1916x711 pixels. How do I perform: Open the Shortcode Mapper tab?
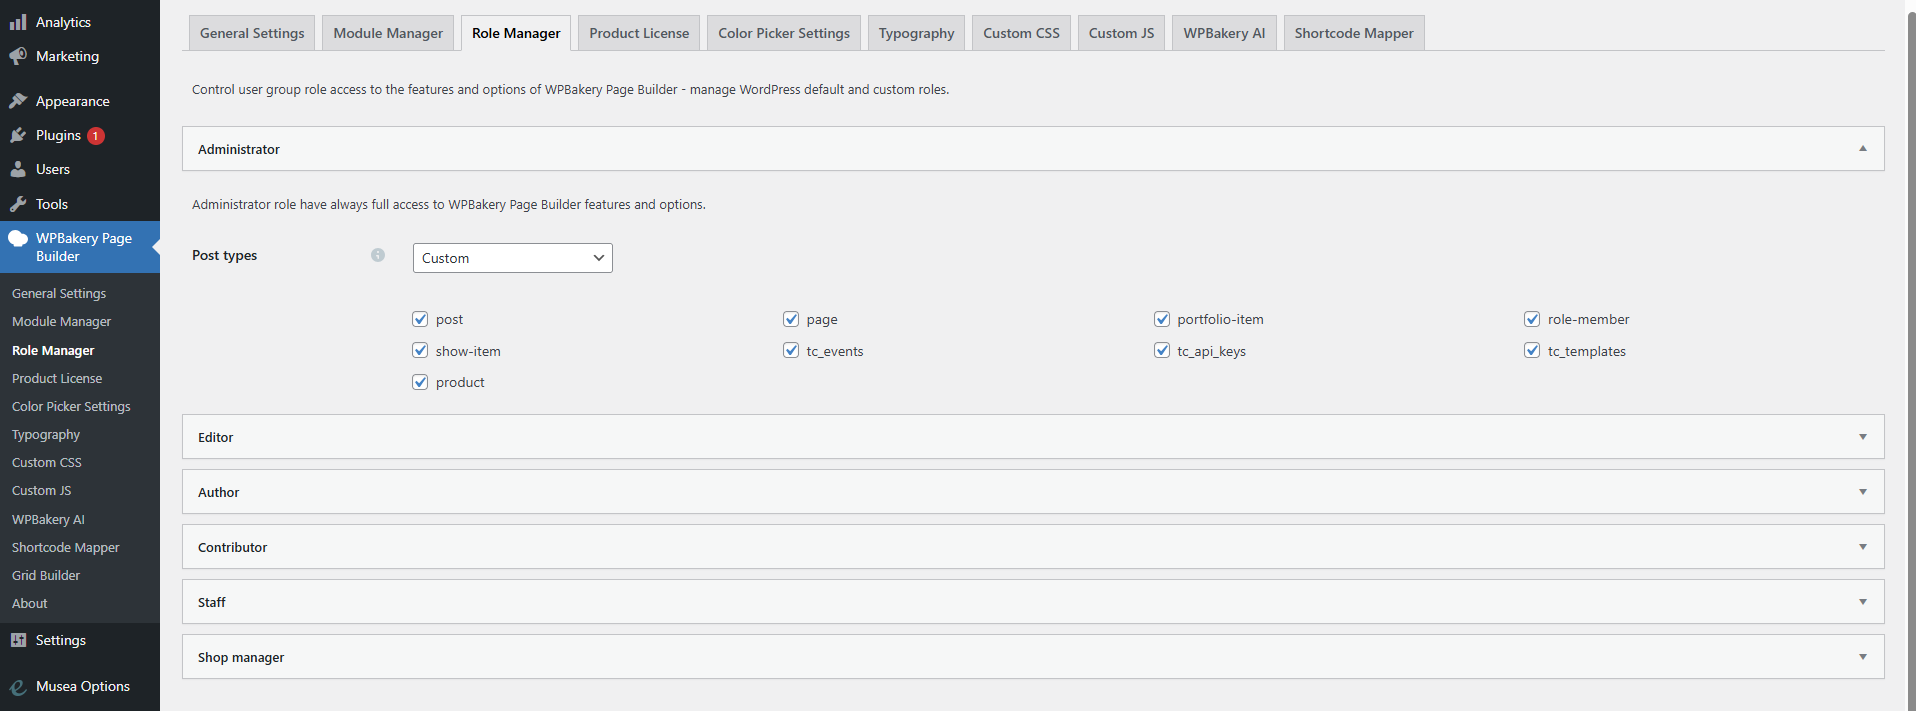[1354, 33]
